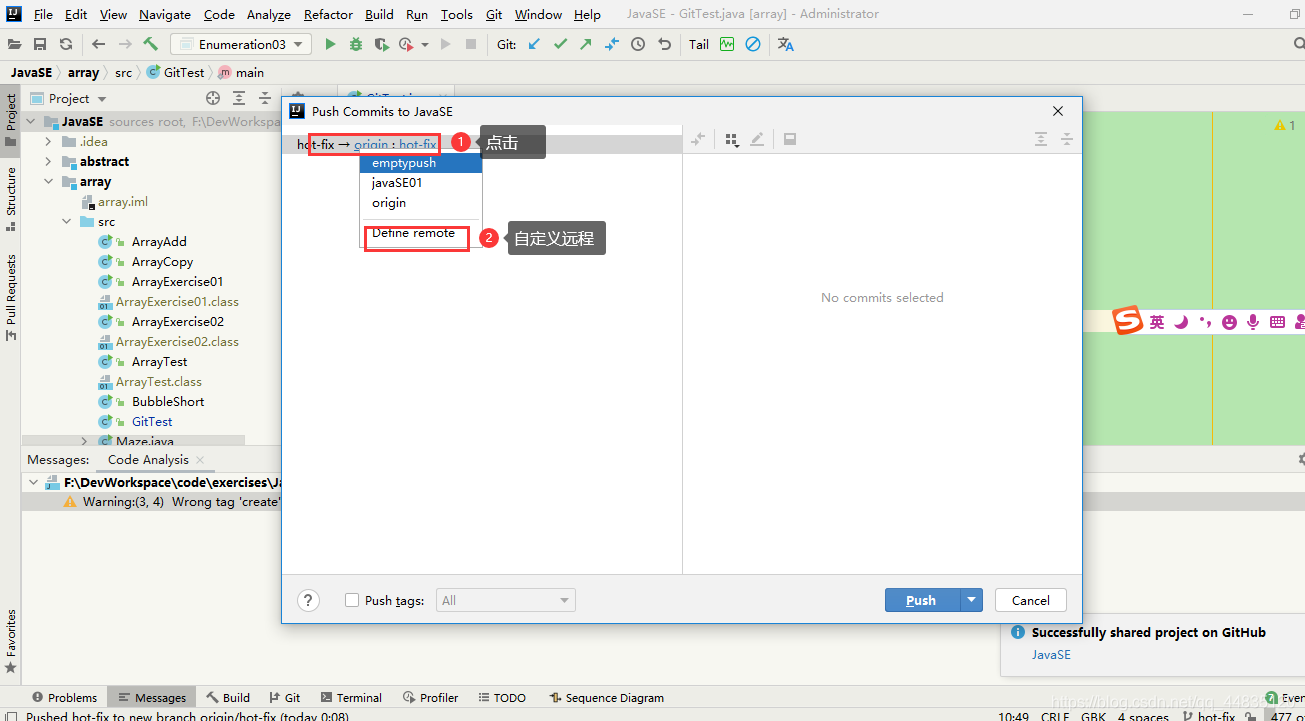Viewport: 1305px width, 721px height.
Task: Open the Problems tool window
Action: coord(64,697)
